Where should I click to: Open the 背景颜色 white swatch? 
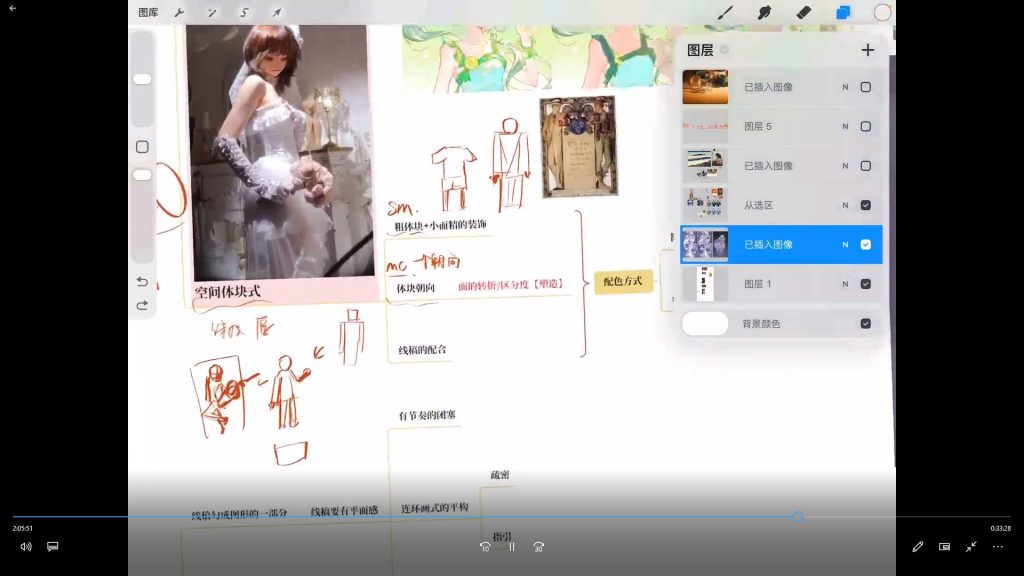click(x=705, y=323)
